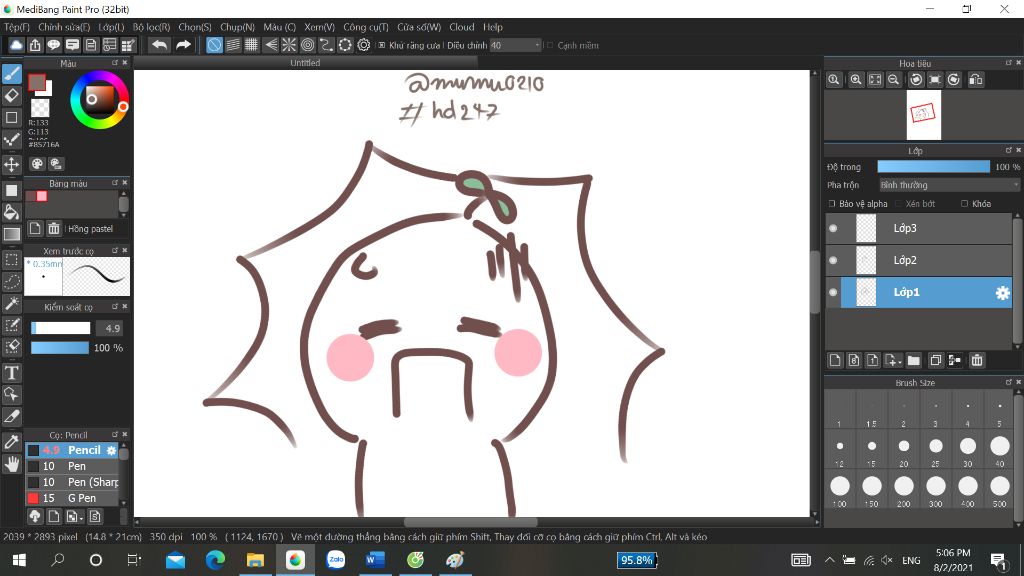Click the navigator preview thumbnail
The image size is (1024, 576).
923,115
